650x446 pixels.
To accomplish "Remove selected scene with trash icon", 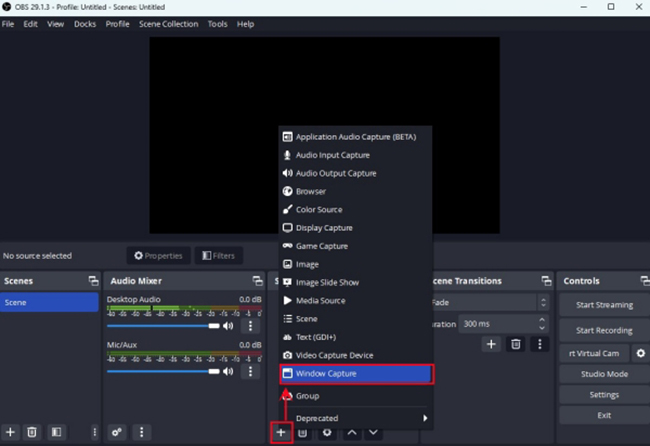I will click(32, 432).
